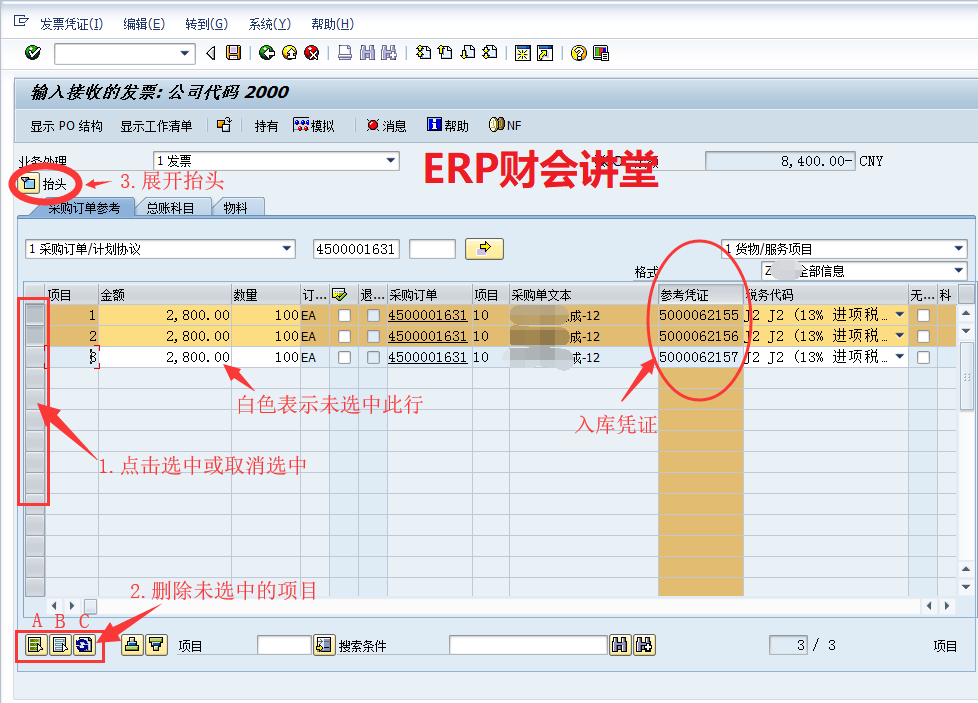Click the invert selection icon labeled C
This screenshot has height=703, width=978.
pos(84,645)
